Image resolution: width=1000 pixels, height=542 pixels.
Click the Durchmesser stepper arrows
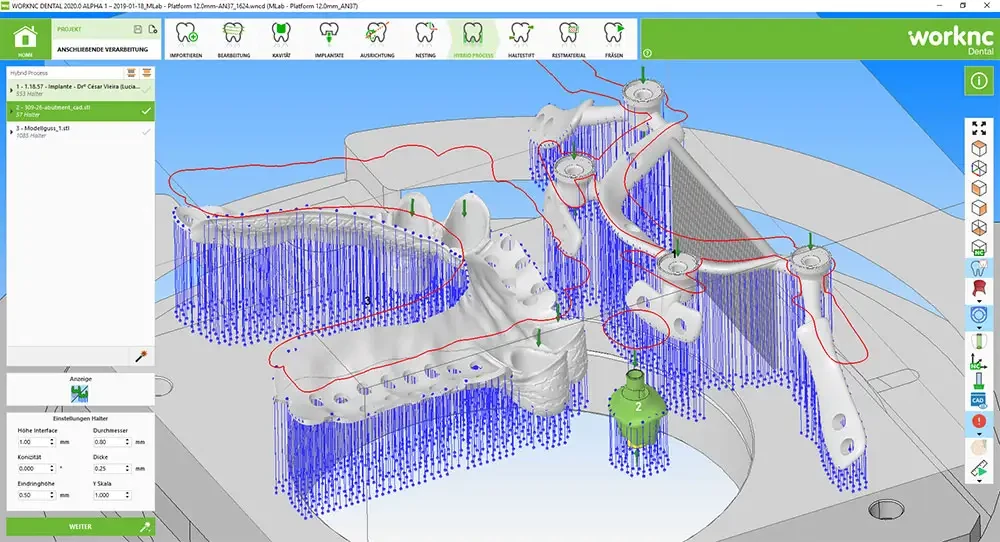(x=128, y=442)
